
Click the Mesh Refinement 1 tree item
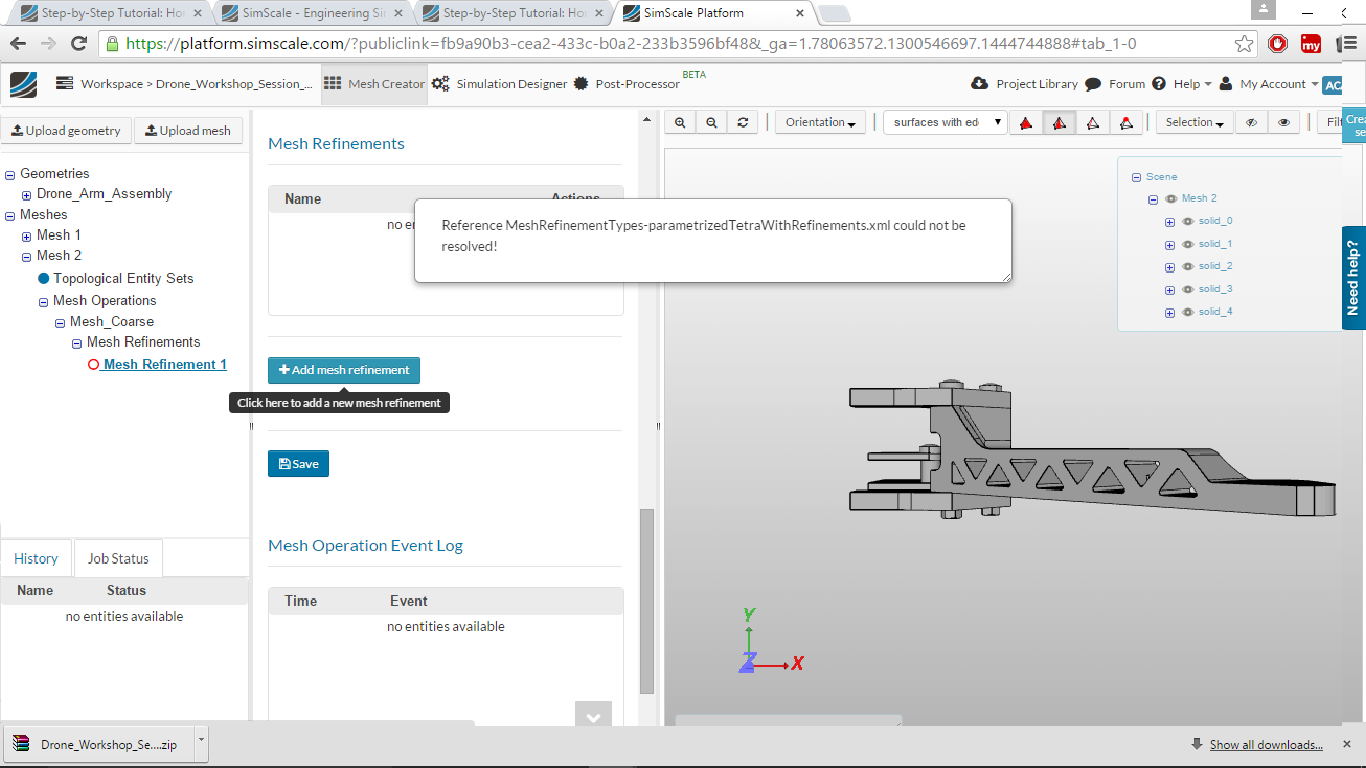[x=165, y=365]
